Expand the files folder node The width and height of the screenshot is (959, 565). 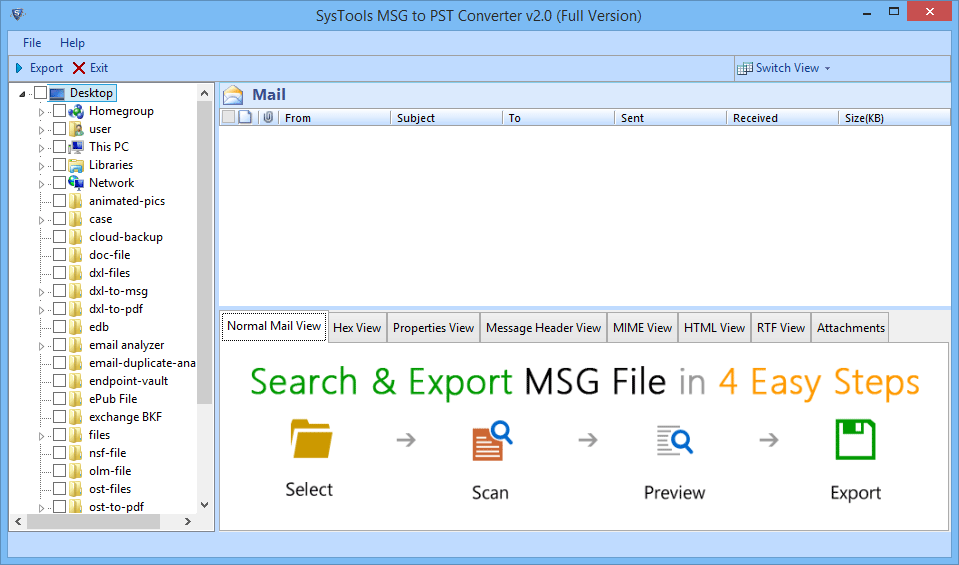tap(42, 436)
